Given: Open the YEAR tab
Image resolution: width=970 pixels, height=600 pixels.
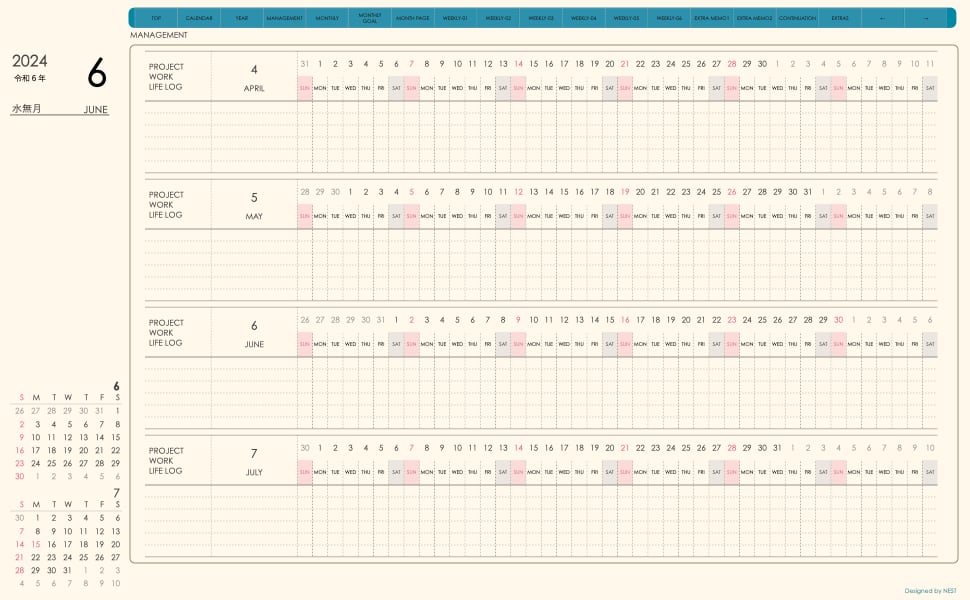Looking at the screenshot, I should pos(241,18).
